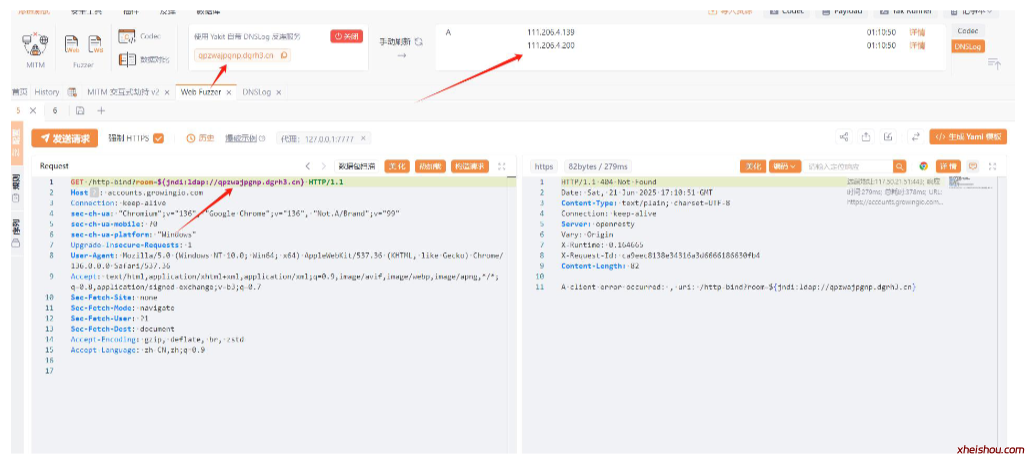This screenshot has height=467, width=1031.
Task: Click the Generate Yaml template button
Action: [x=968, y=137]
